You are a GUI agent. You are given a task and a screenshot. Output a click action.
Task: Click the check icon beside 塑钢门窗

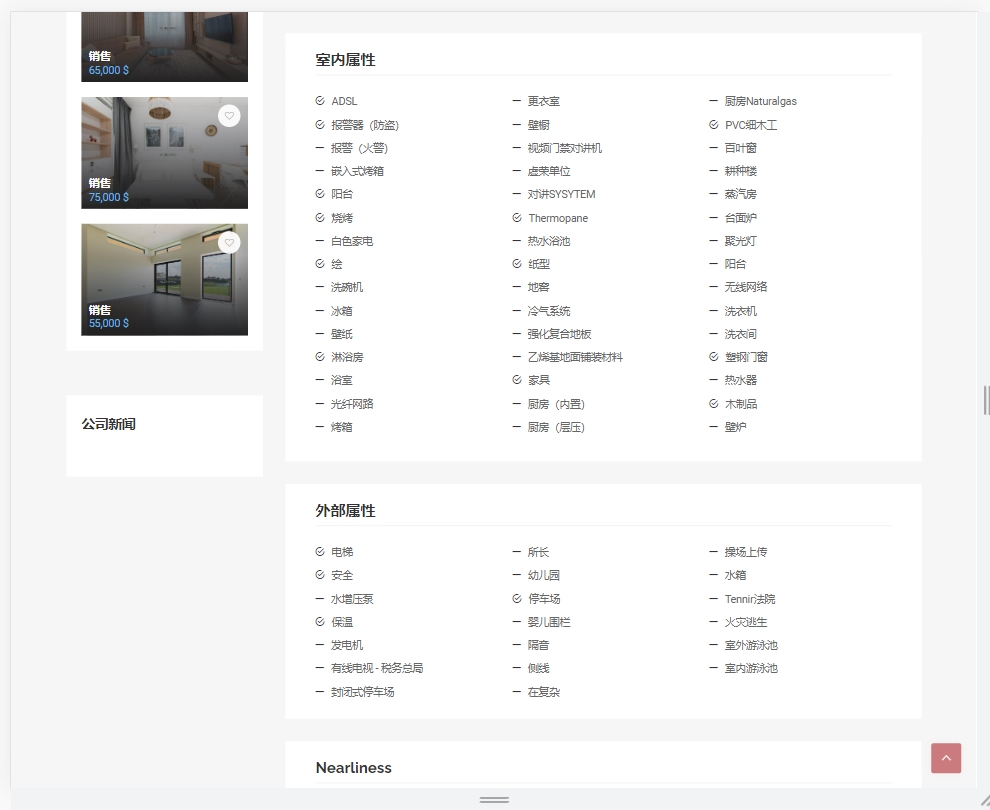[713, 356]
